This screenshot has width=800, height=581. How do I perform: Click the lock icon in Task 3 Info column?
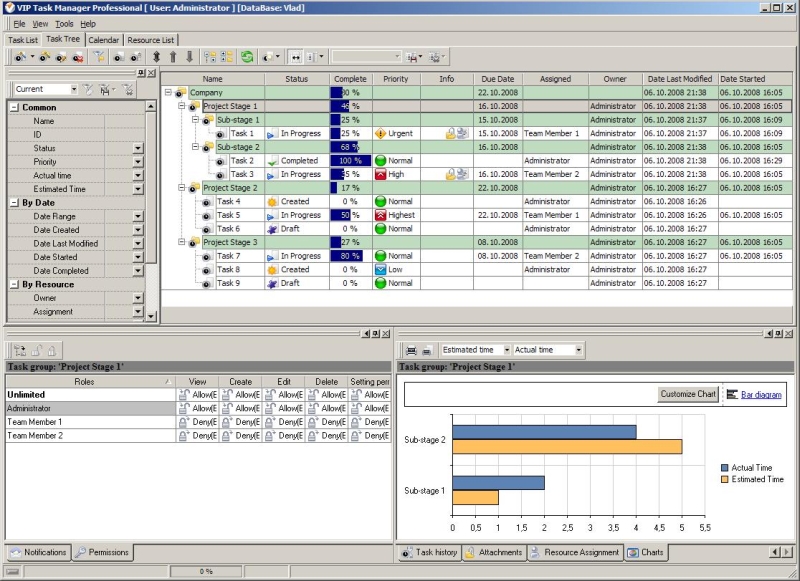click(450, 174)
